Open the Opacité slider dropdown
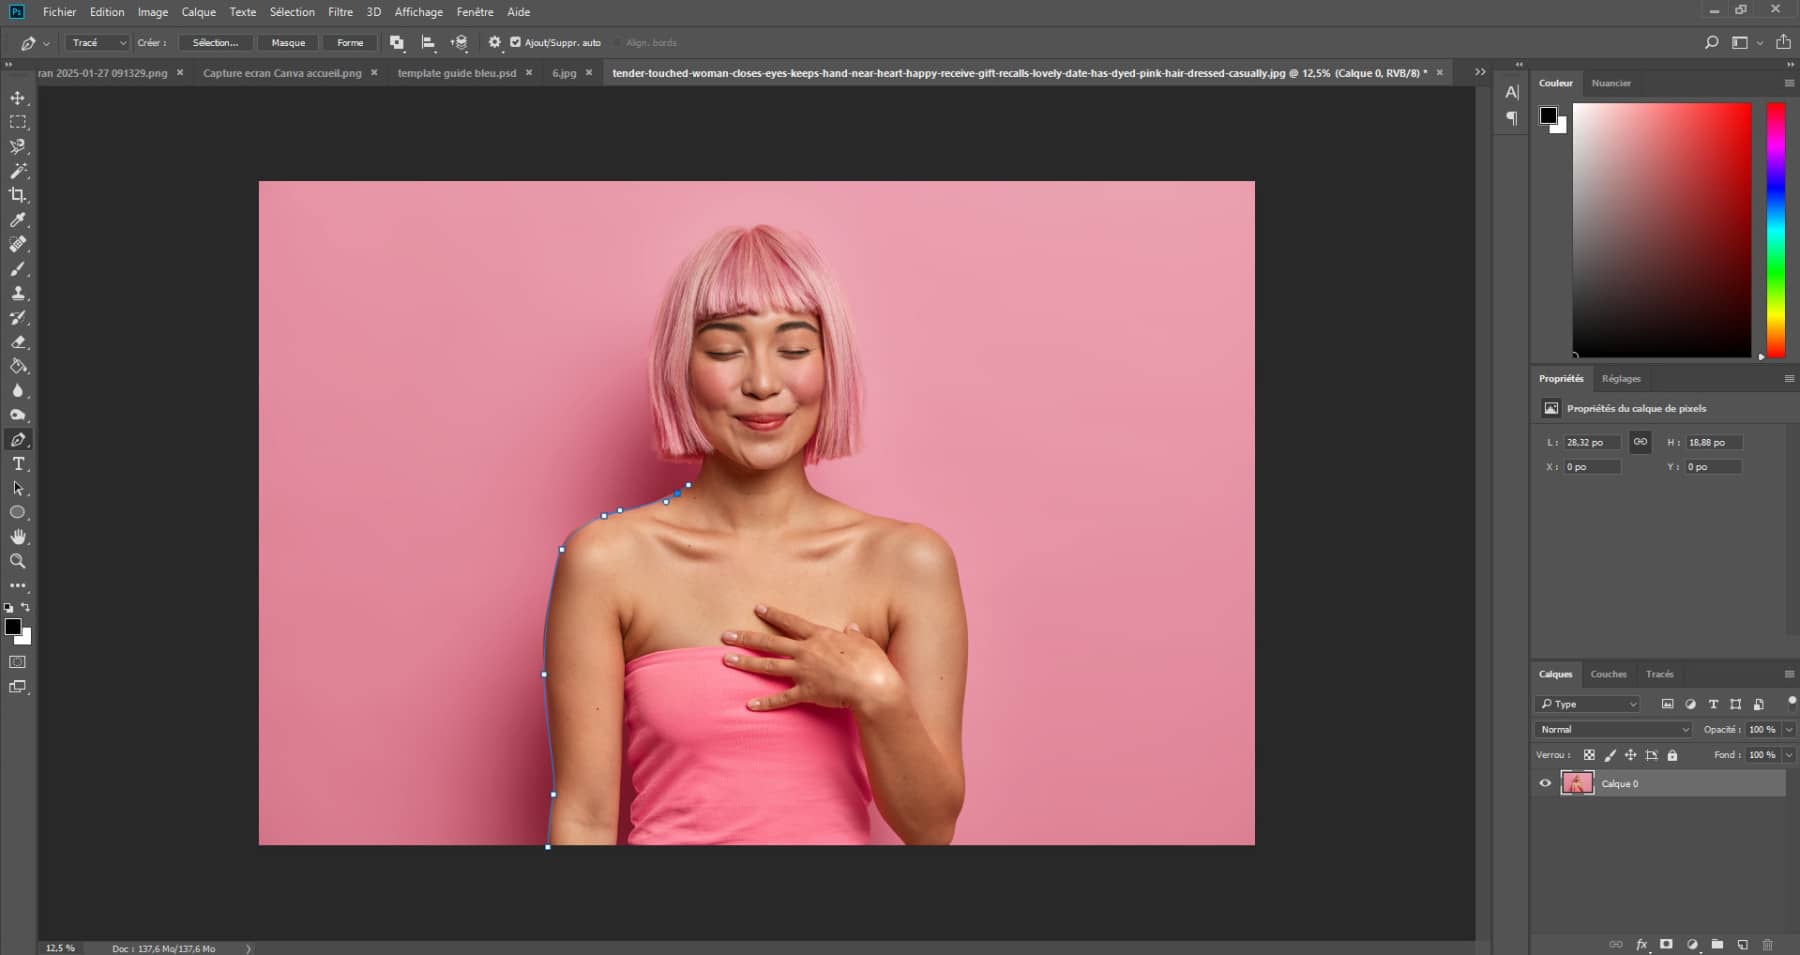The height and width of the screenshot is (955, 1800). tap(1789, 729)
